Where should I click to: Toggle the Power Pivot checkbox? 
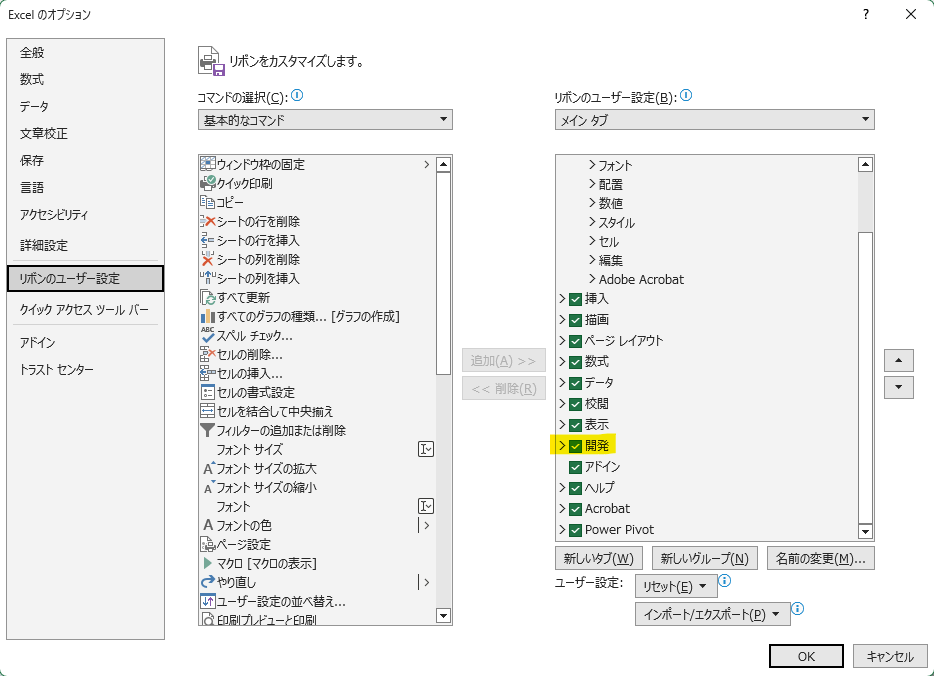click(575, 530)
